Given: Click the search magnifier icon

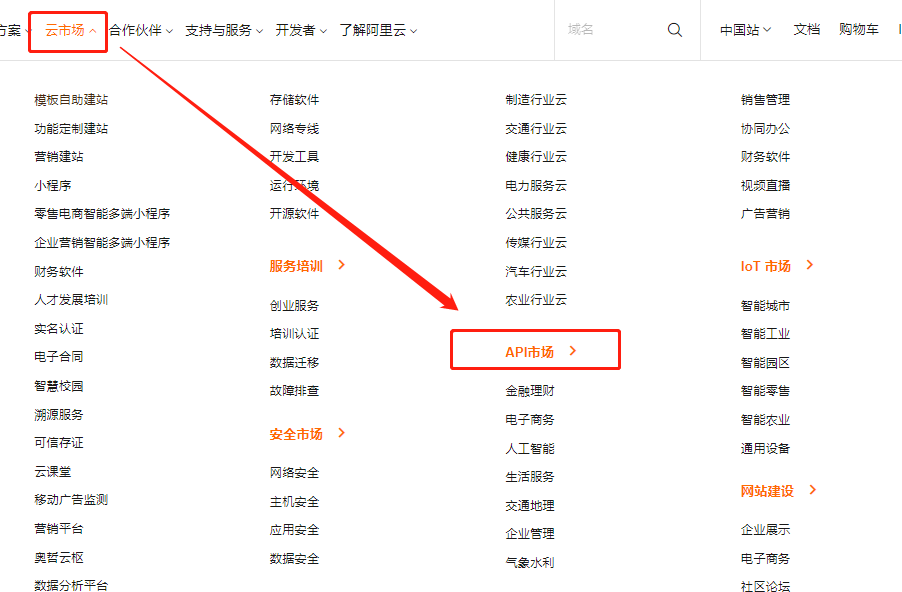Looking at the screenshot, I should 674,30.
